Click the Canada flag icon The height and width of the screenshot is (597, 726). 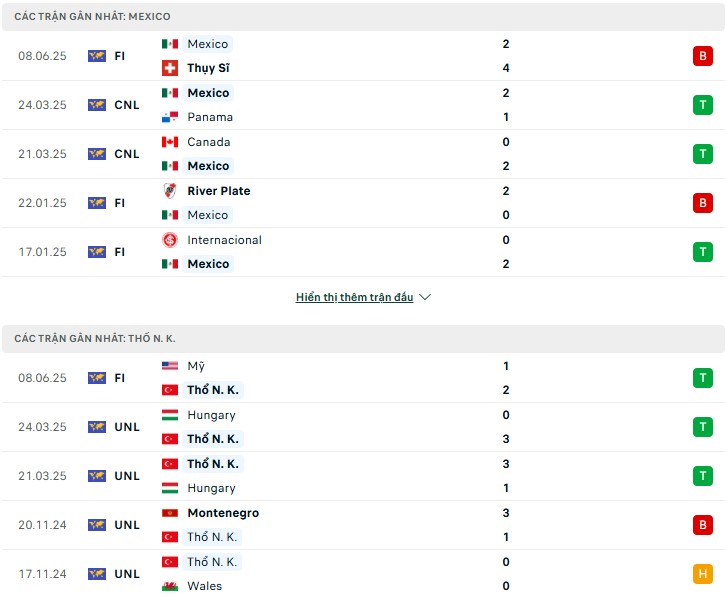pos(170,142)
